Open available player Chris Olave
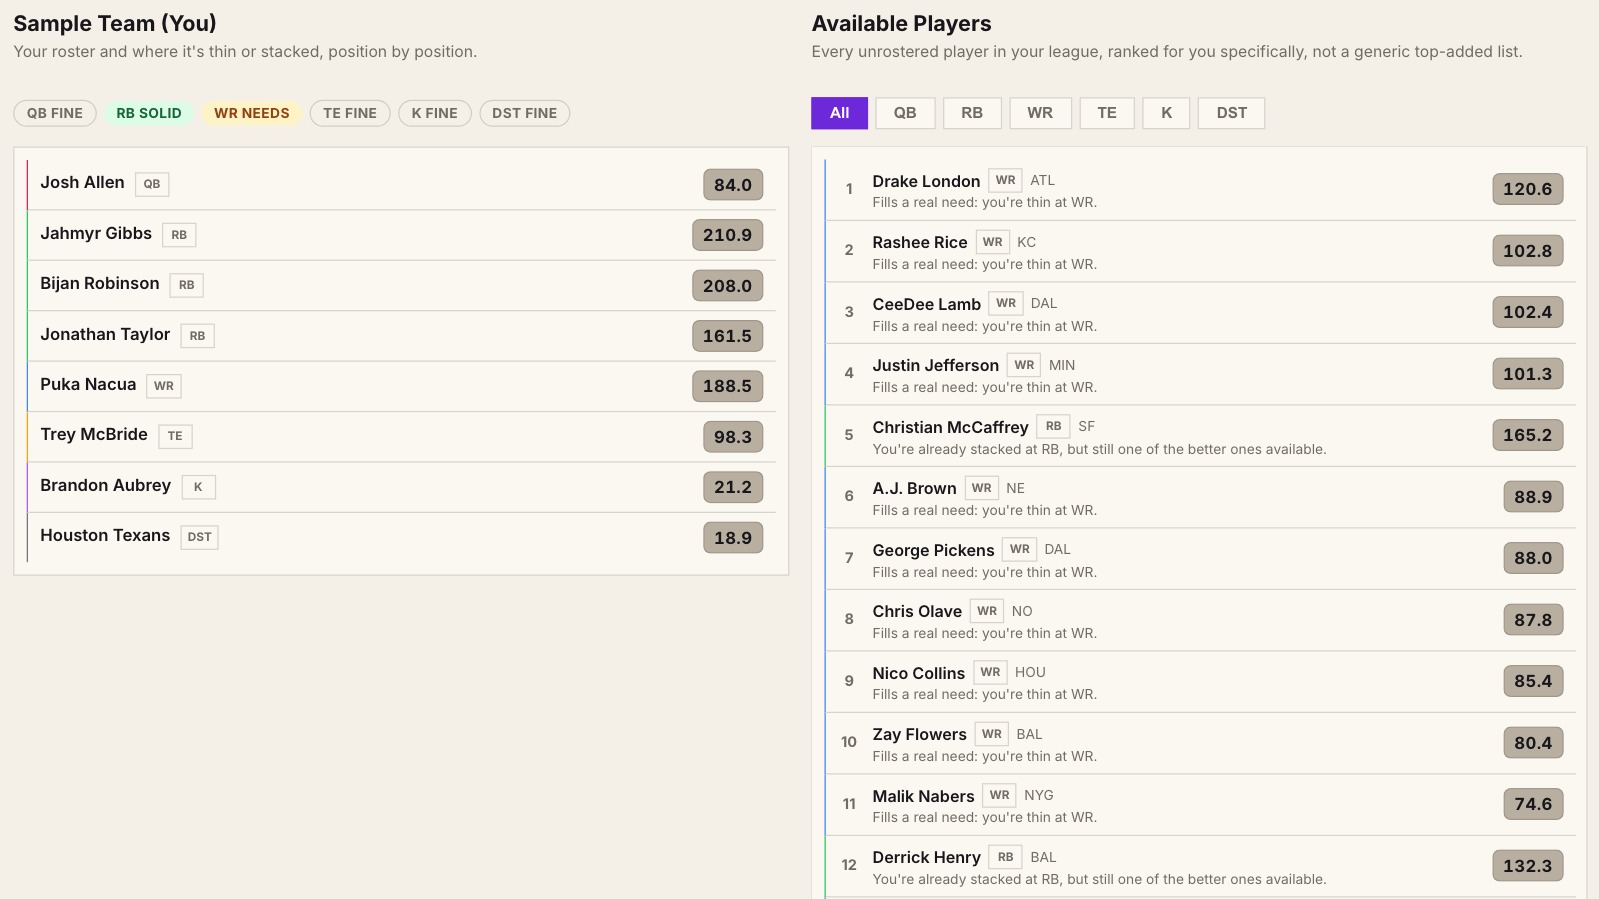This screenshot has height=899, width=1599. (x=1200, y=621)
